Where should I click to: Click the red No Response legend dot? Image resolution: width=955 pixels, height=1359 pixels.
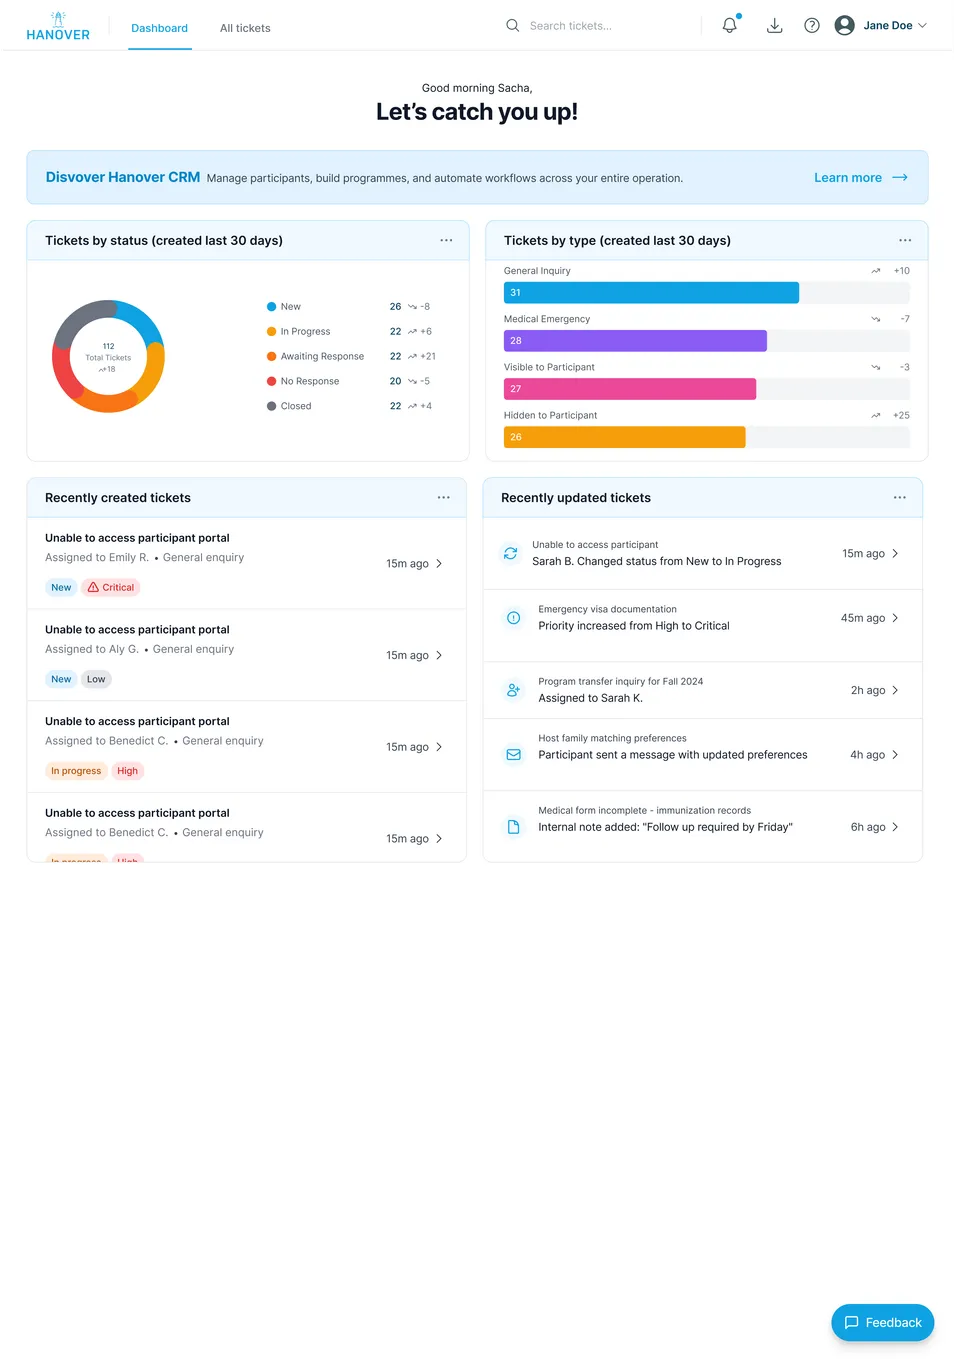tap(271, 381)
